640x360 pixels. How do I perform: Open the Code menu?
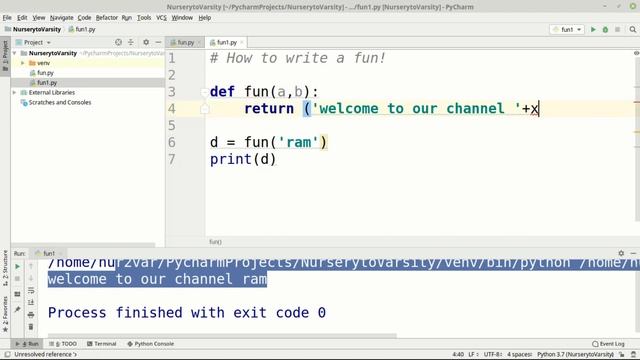(84, 18)
